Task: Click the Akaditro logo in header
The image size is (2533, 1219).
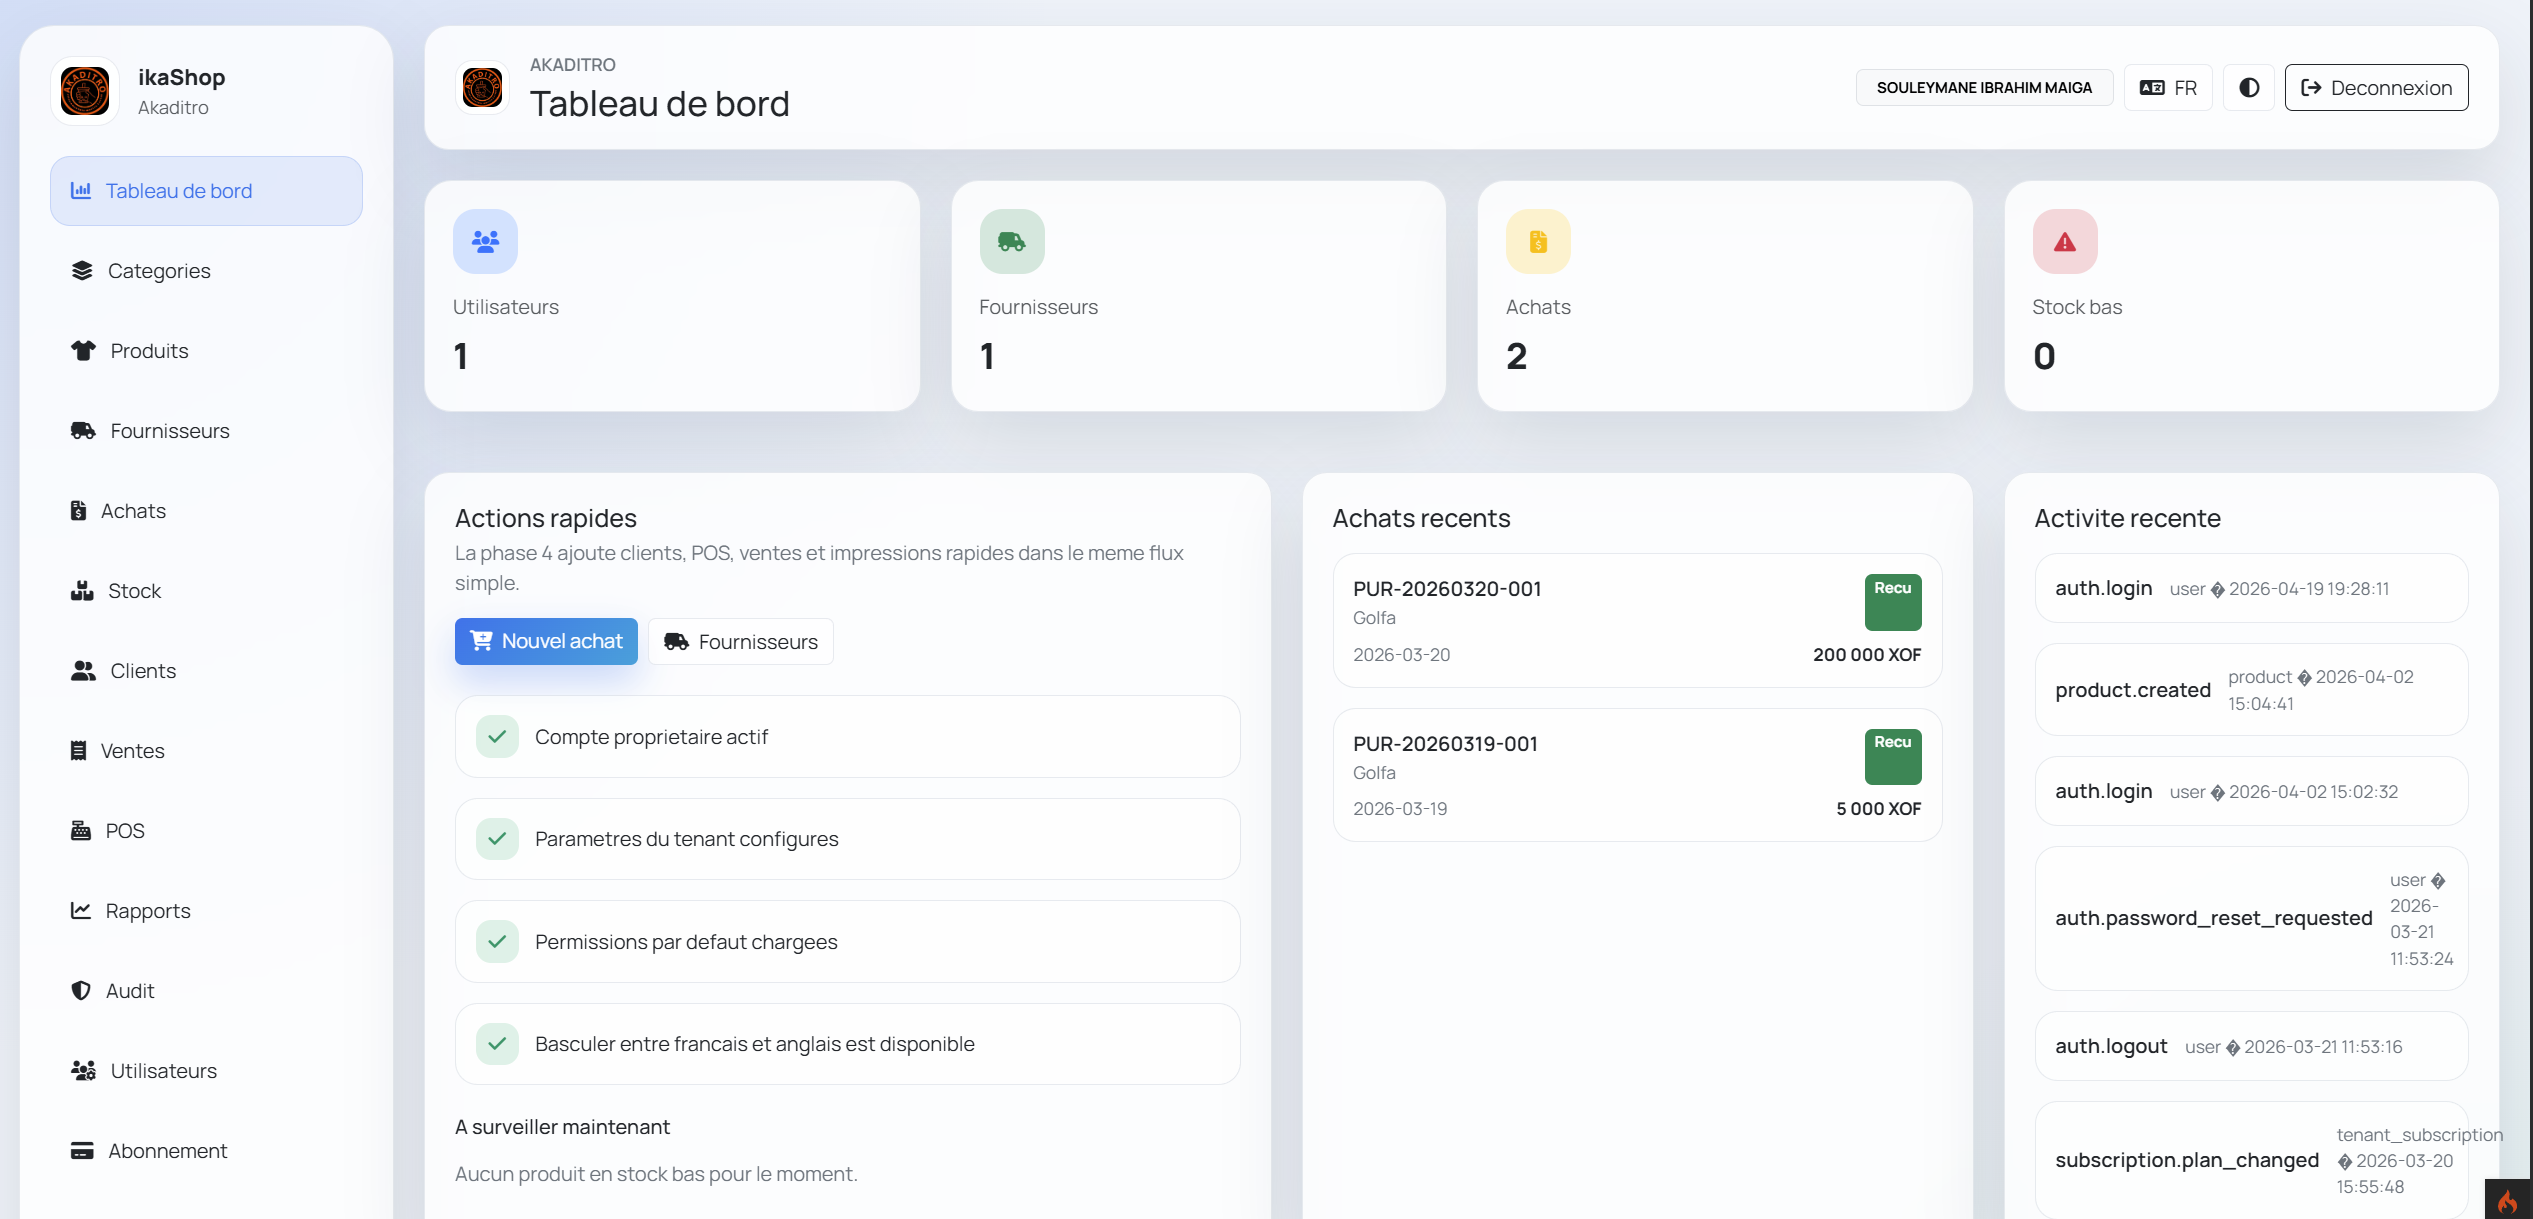Action: pos(482,88)
